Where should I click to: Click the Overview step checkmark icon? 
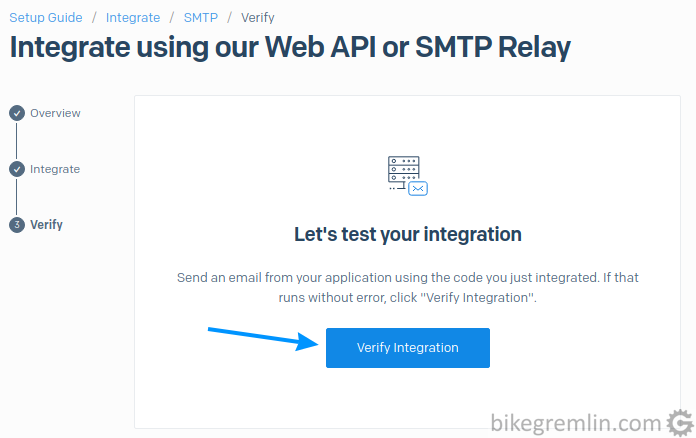17,113
